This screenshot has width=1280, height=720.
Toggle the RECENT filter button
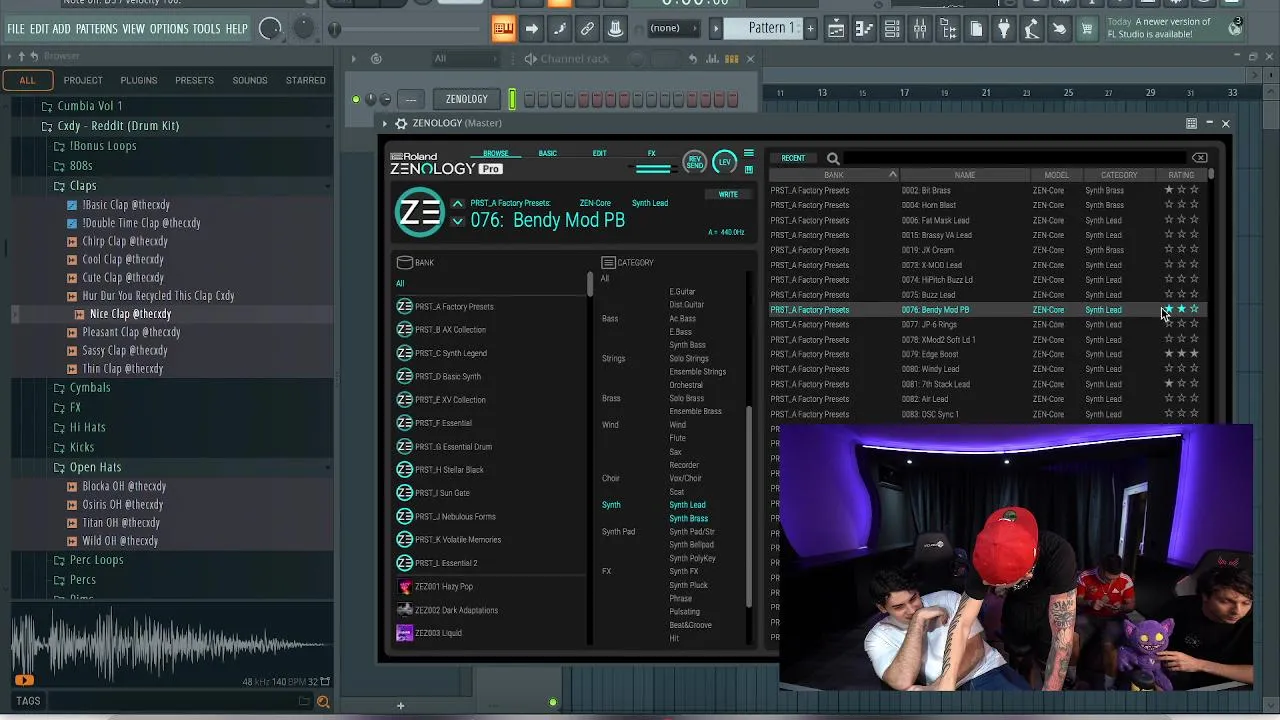tap(793, 158)
